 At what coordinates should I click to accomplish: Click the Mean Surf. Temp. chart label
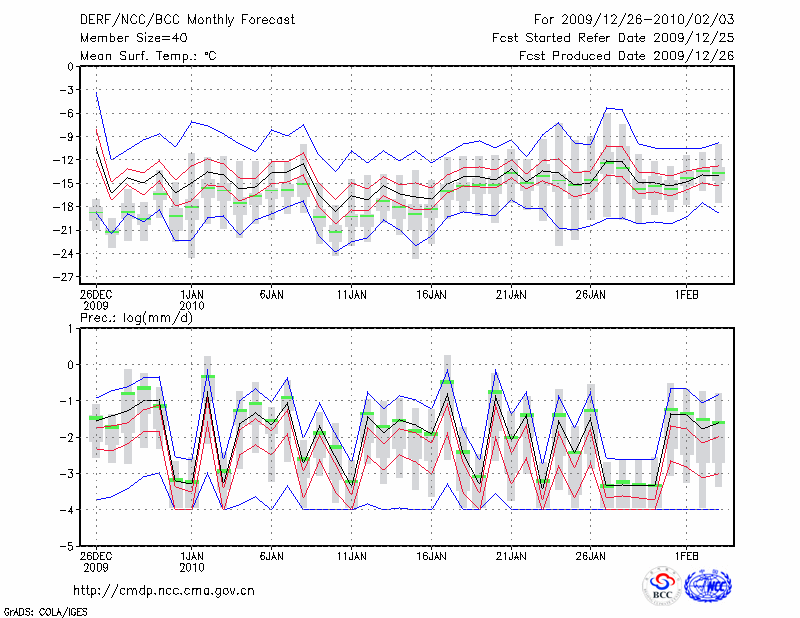pos(148,56)
